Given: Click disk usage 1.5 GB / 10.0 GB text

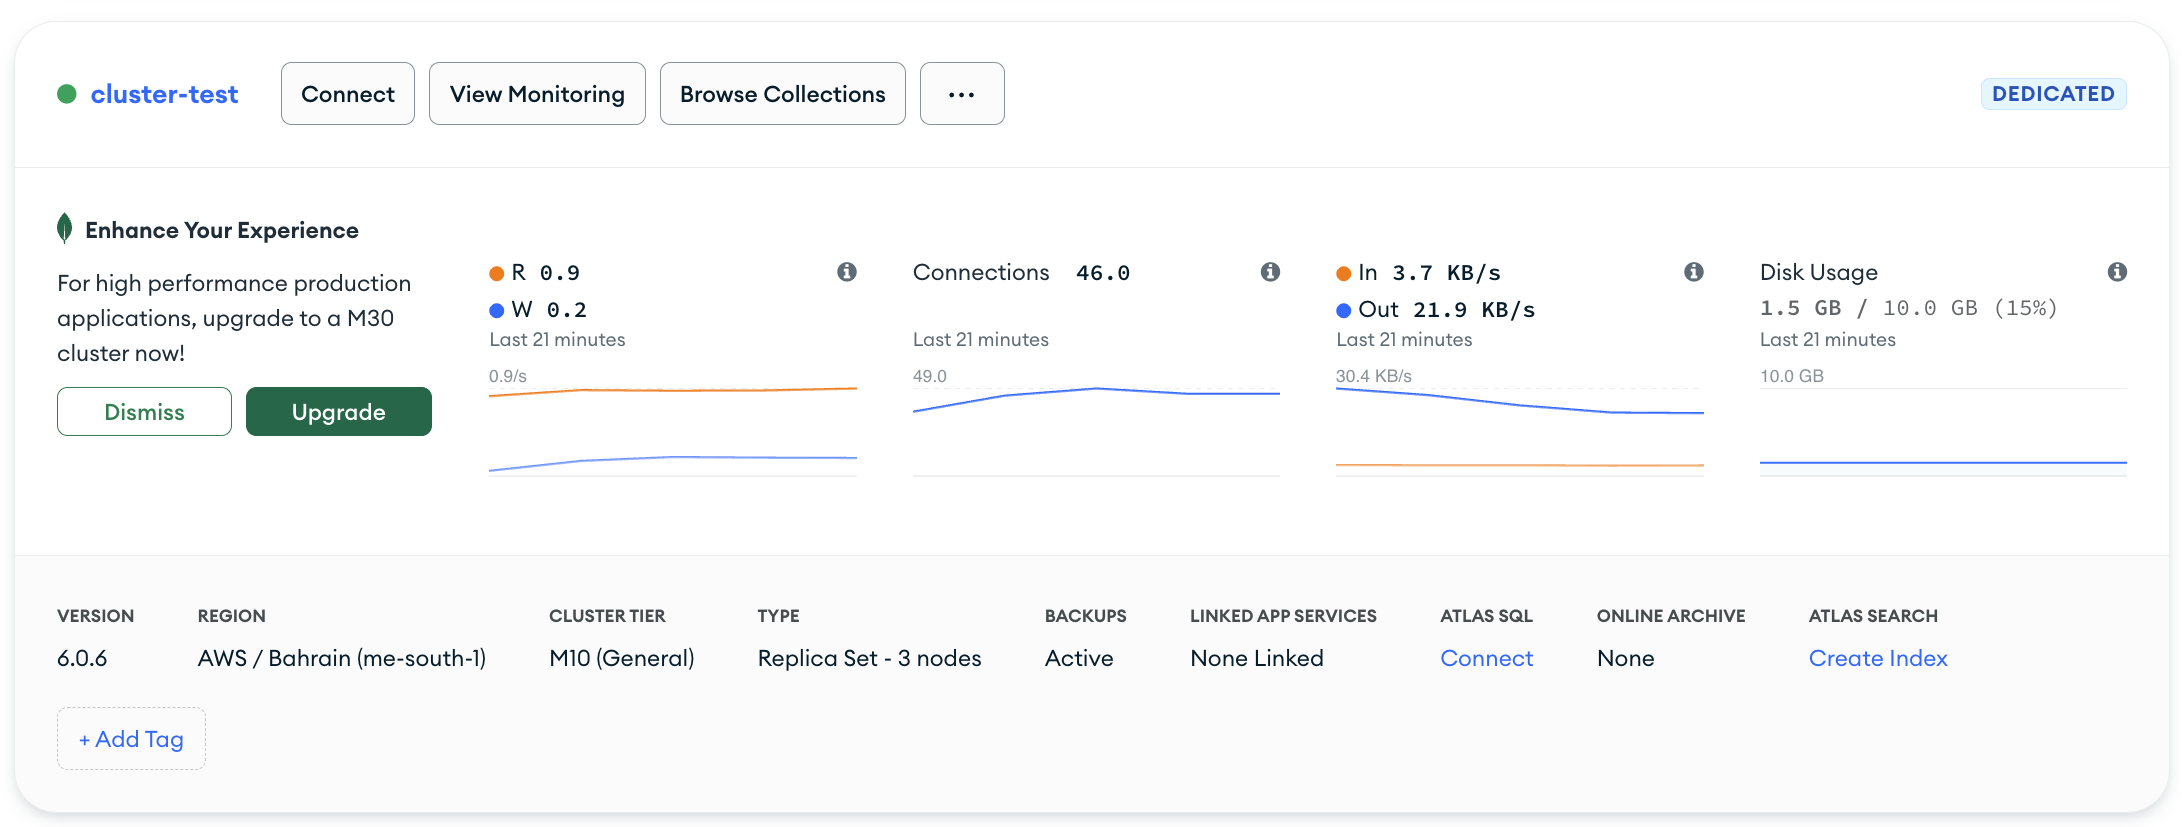Looking at the screenshot, I should click(1909, 308).
